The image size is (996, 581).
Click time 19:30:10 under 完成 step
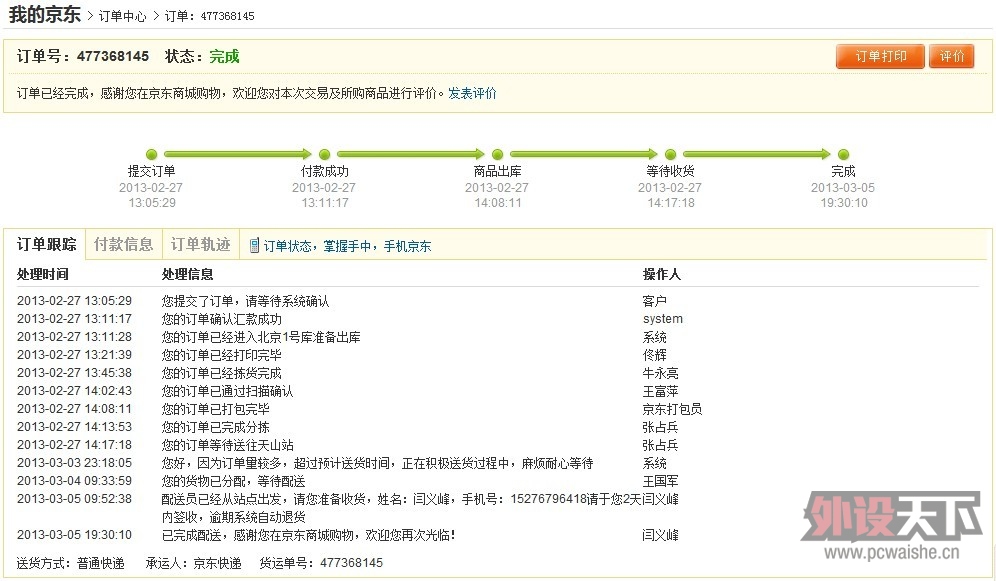click(844, 203)
